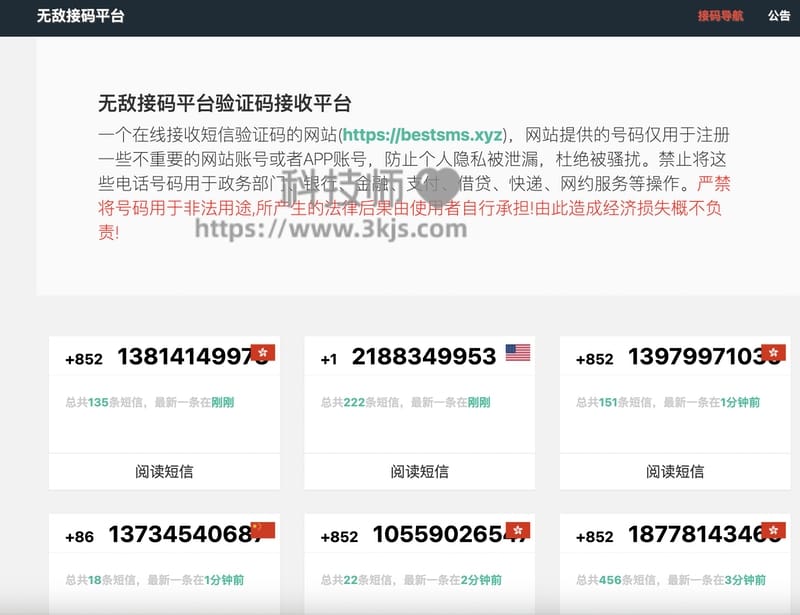Click the US flag on number 2188349953
Viewport: 800px width, 615px height.
click(518, 353)
